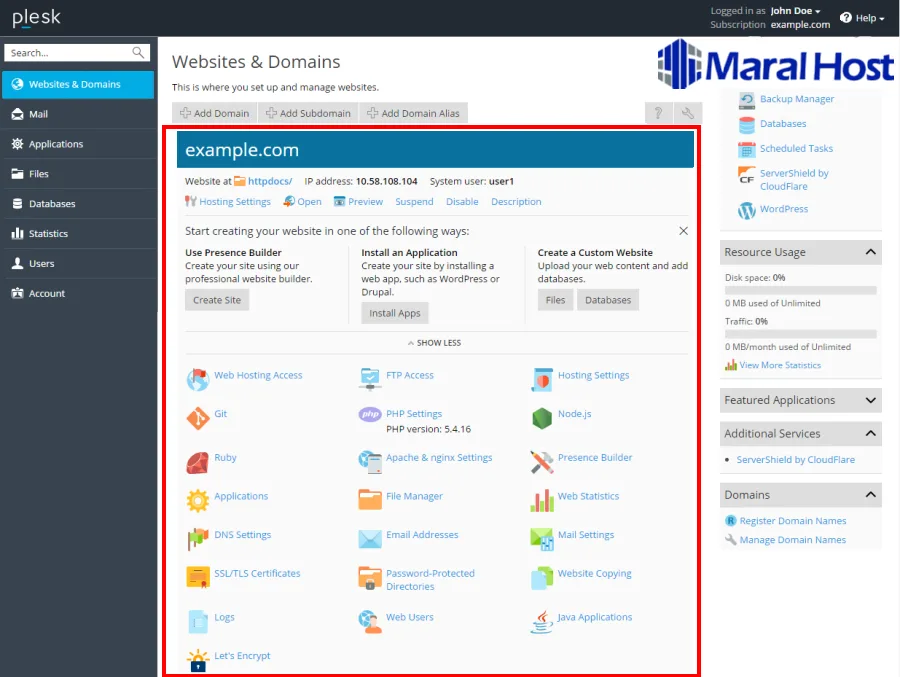Screen dimensions: 900x677
Task: Open the File Manager folder icon
Action: tap(370, 500)
